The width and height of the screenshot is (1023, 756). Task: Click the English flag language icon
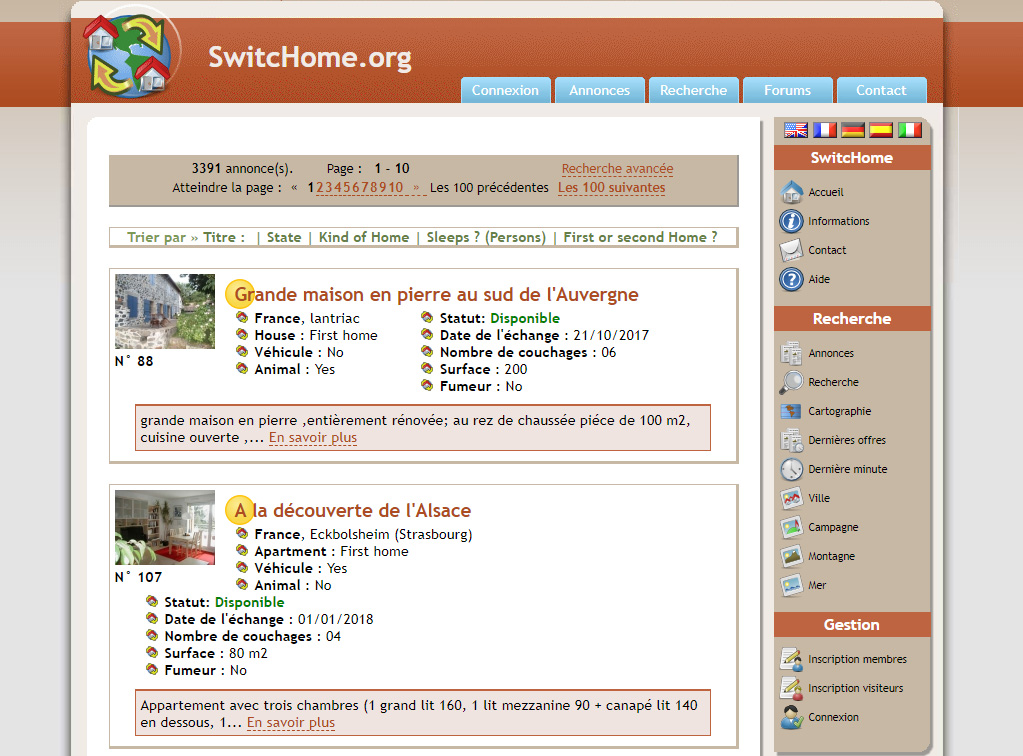tap(796, 130)
